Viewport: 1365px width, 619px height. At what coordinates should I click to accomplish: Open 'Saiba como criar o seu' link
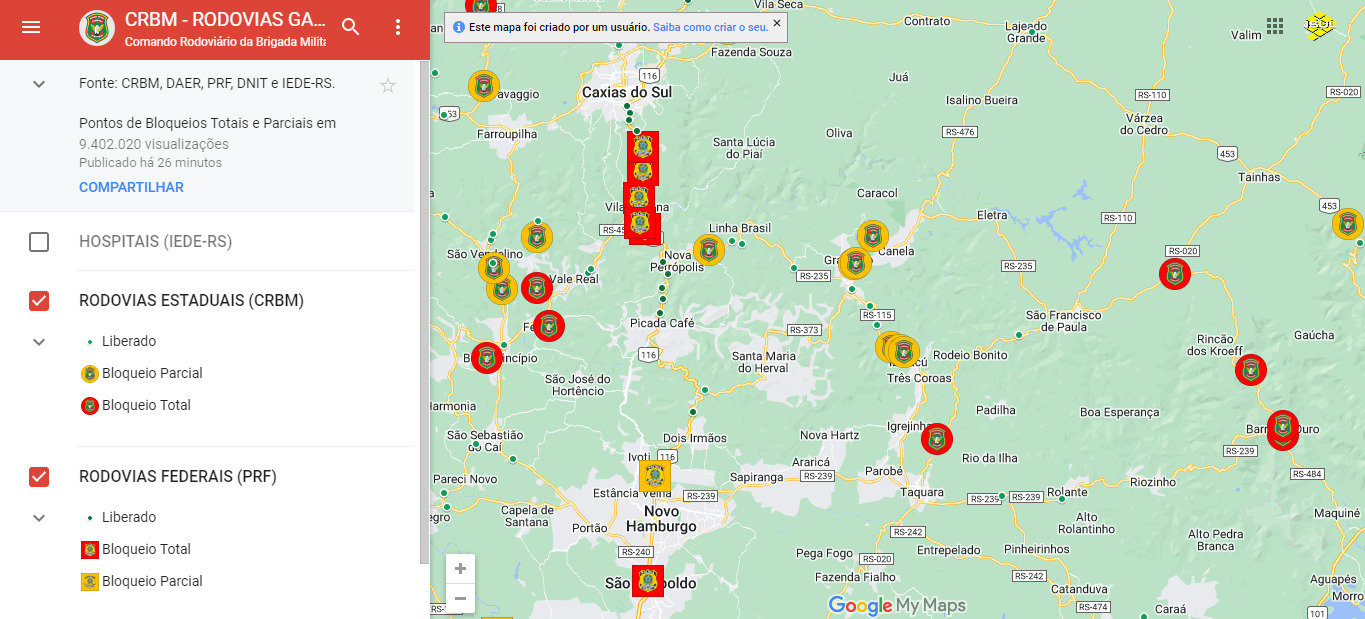(x=710, y=28)
